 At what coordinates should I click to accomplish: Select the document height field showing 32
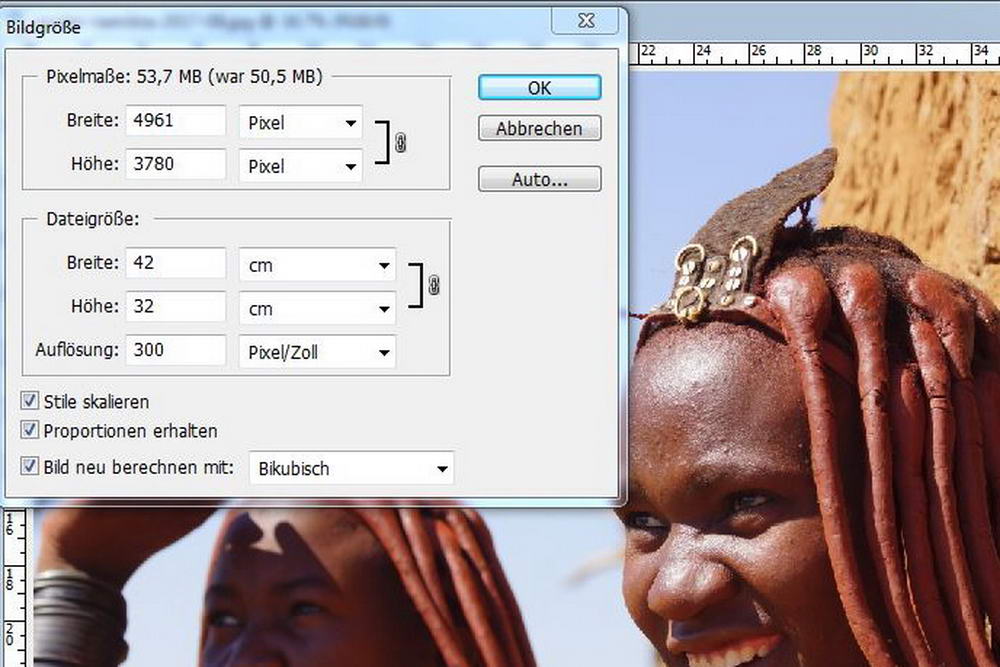point(176,307)
